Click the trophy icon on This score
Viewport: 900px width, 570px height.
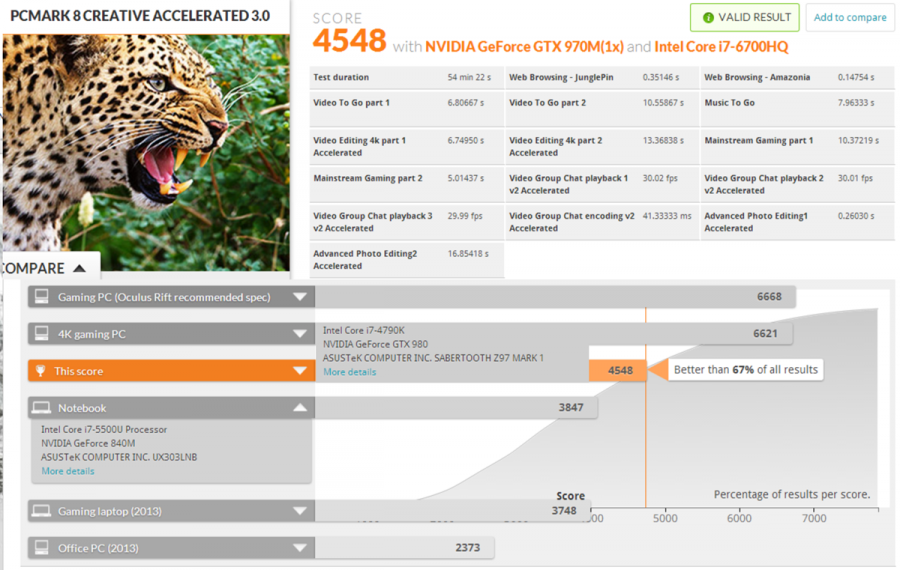click(x=40, y=371)
